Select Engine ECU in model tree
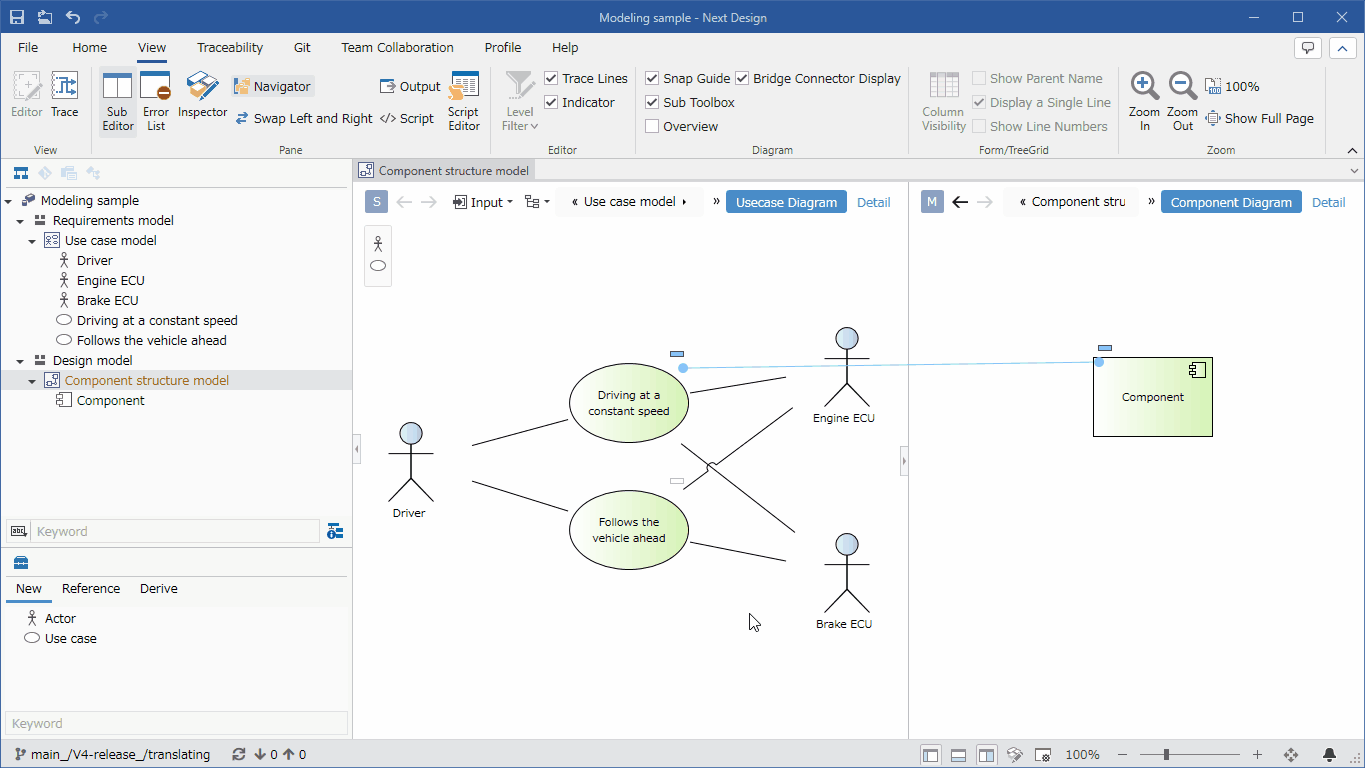Image resolution: width=1365 pixels, height=768 pixels. point(110,281)
